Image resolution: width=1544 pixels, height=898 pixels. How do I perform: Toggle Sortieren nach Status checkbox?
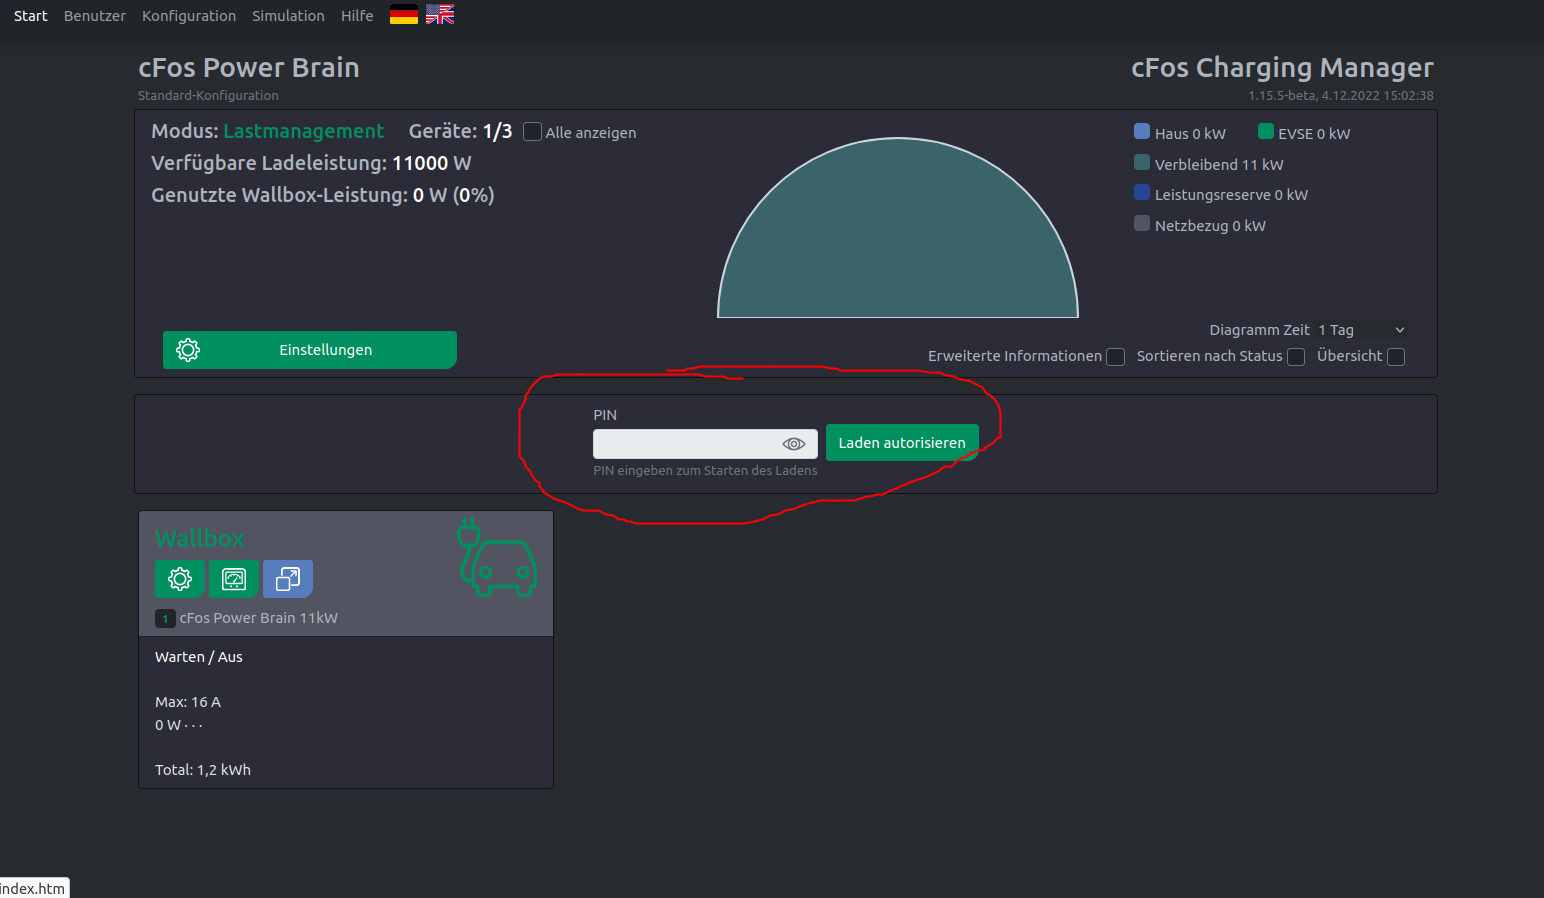1296,357
